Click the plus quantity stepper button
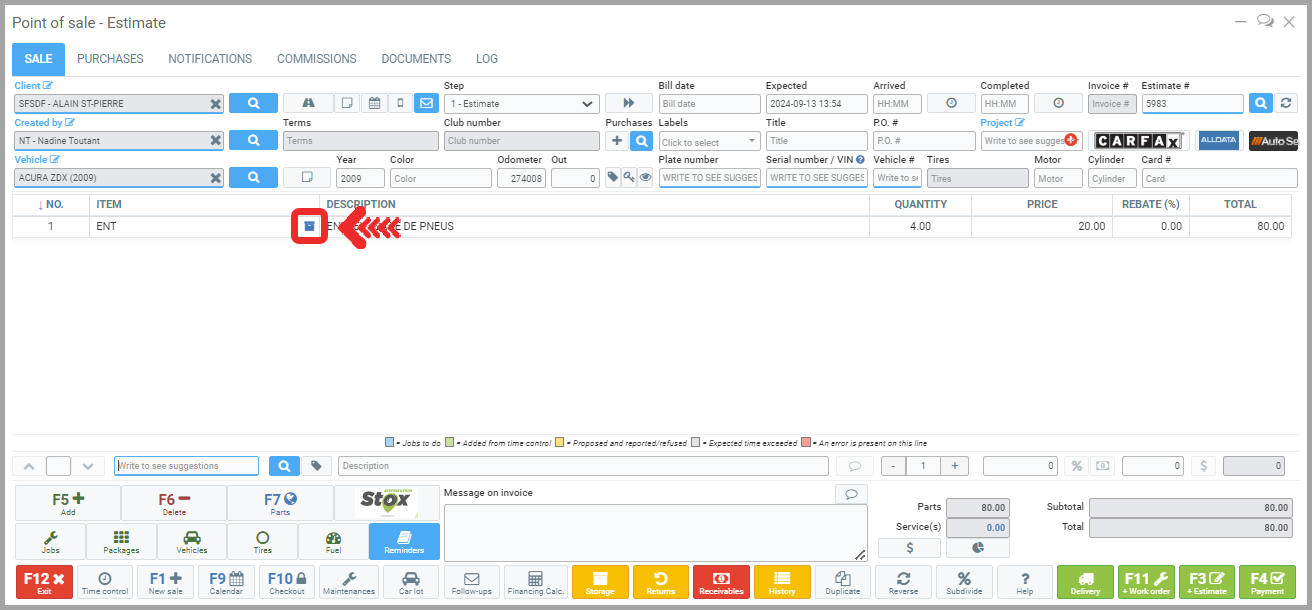This screenshot has width=1312, height=610. [954, 466]
